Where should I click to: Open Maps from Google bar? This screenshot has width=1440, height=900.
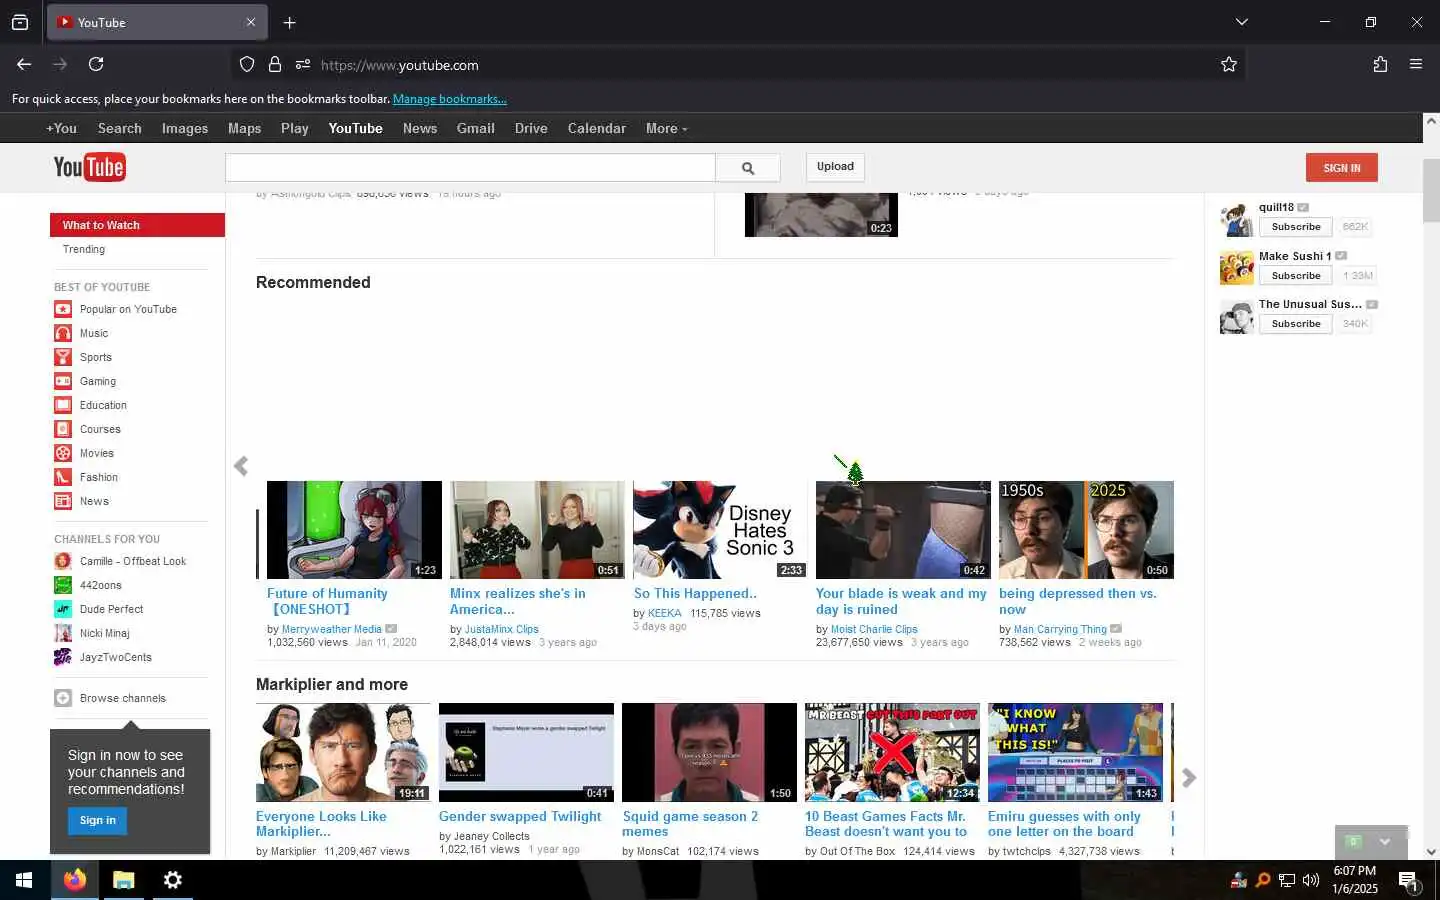pos(244,128)
